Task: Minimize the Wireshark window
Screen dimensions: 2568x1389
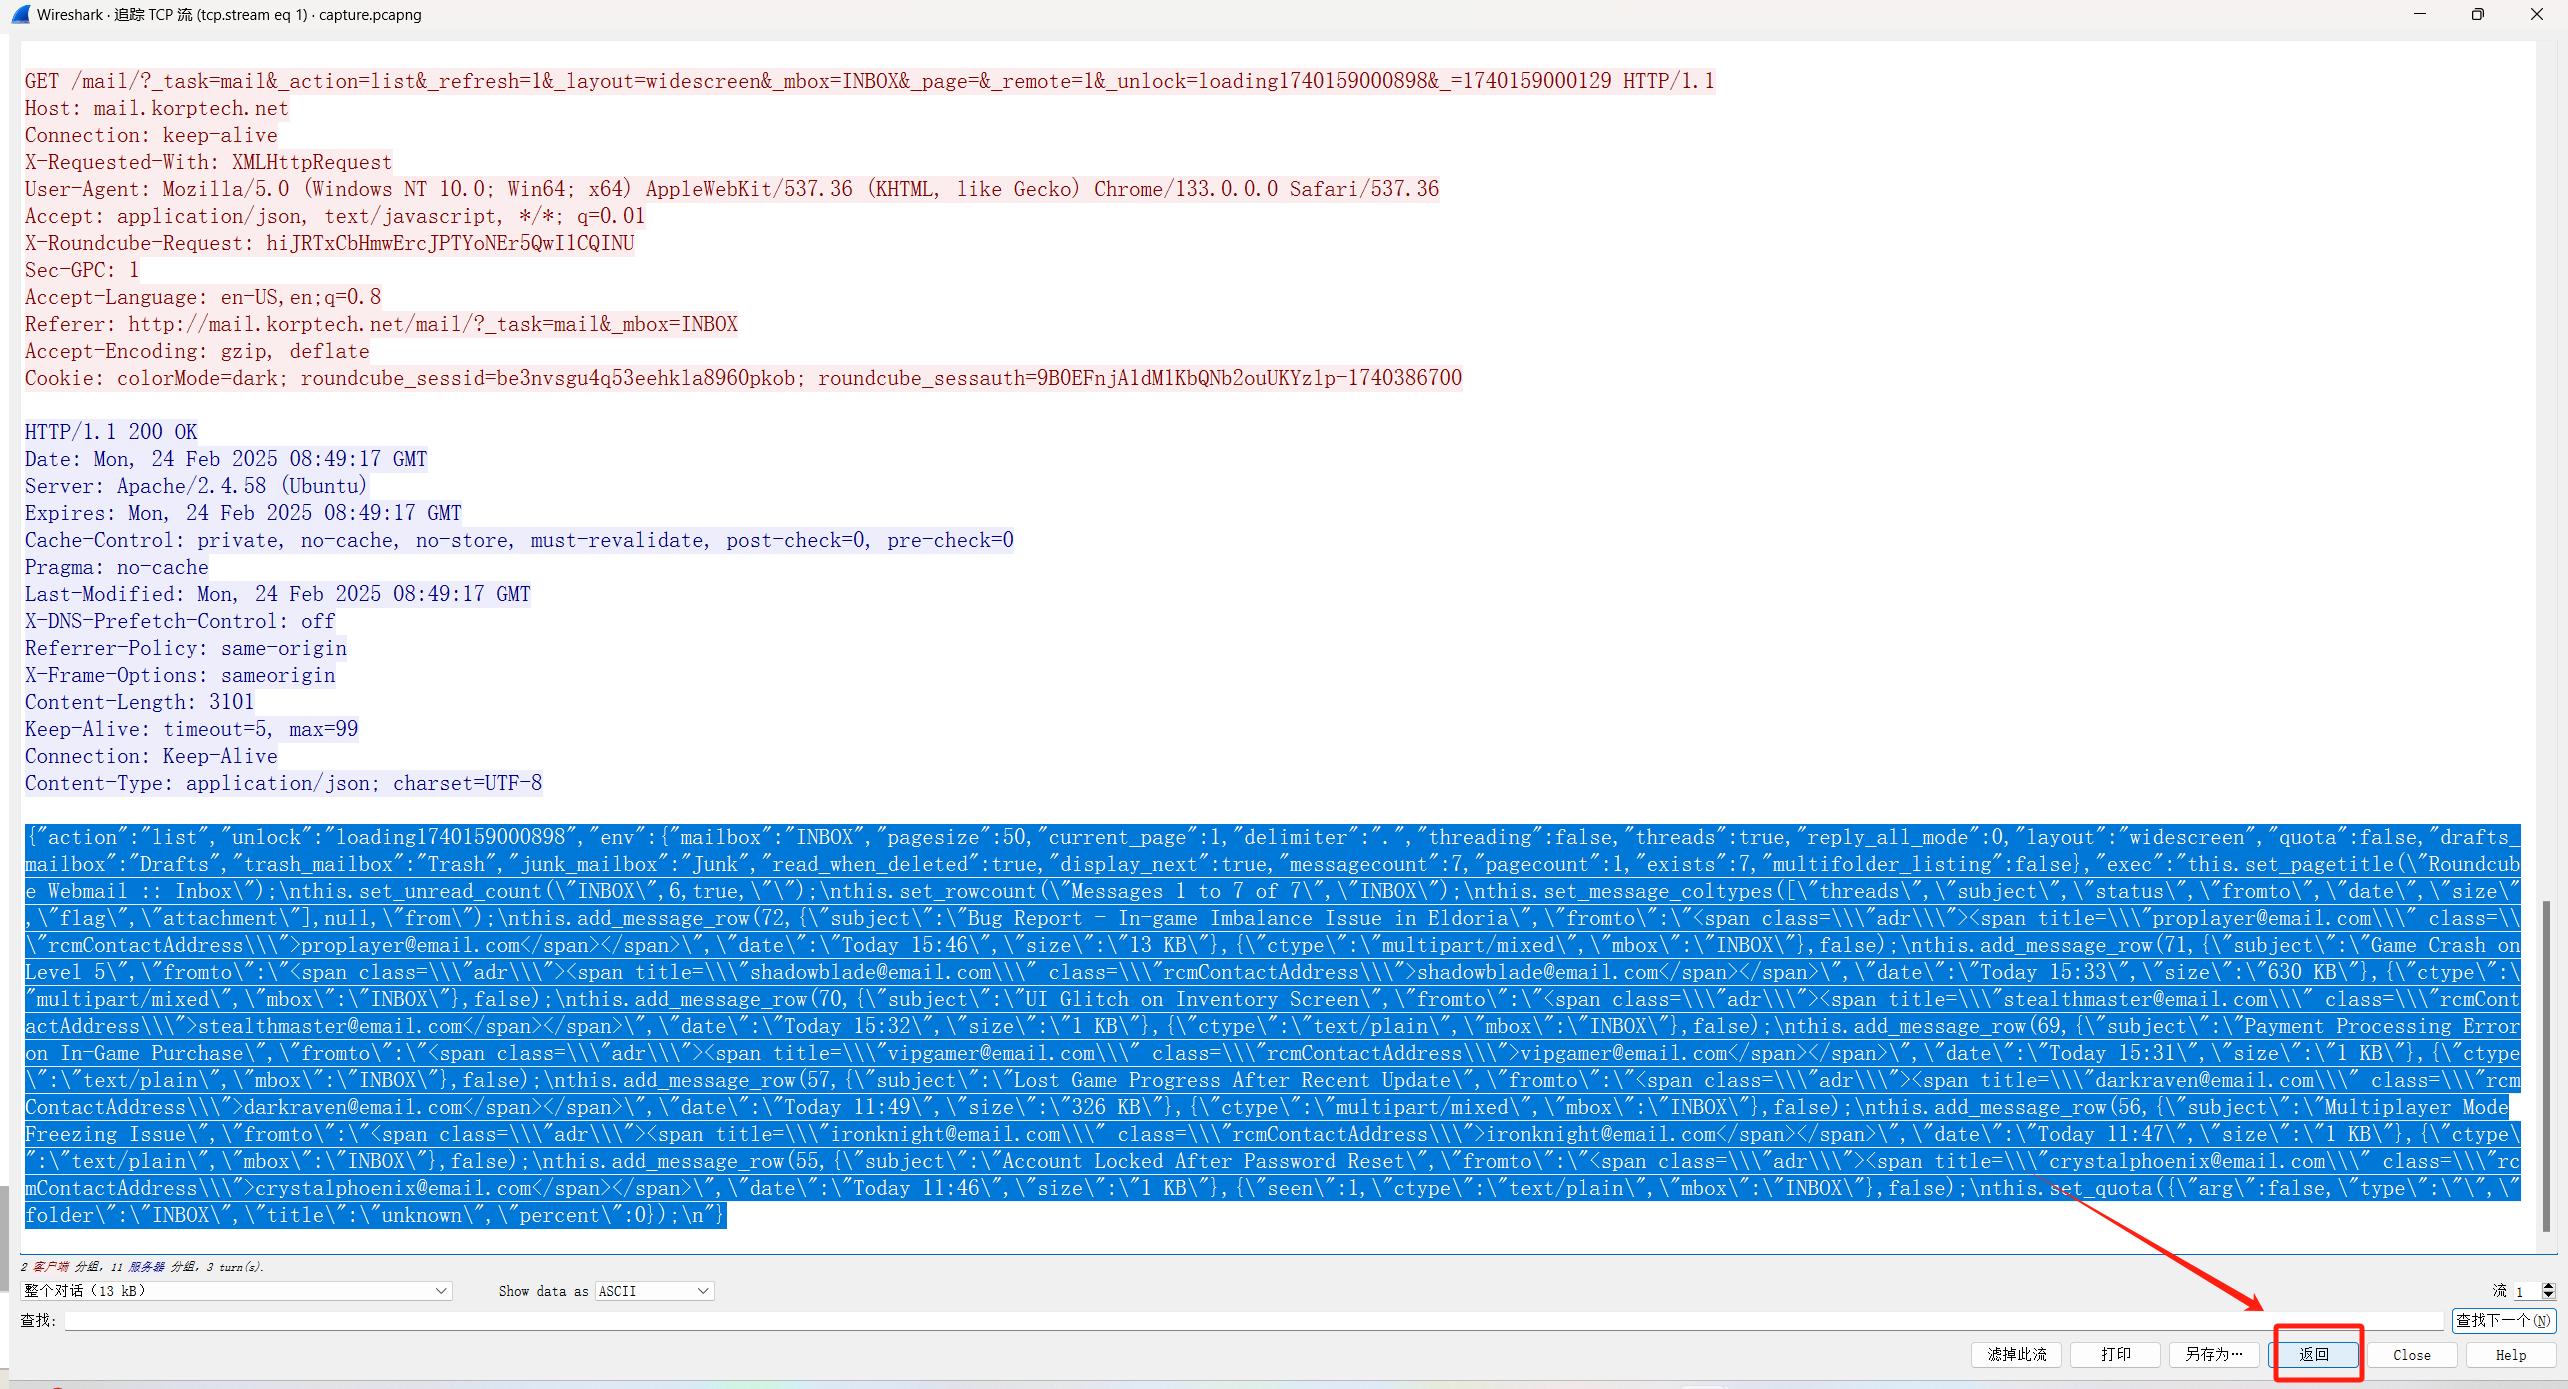Action: click(x=2420, y=14)
